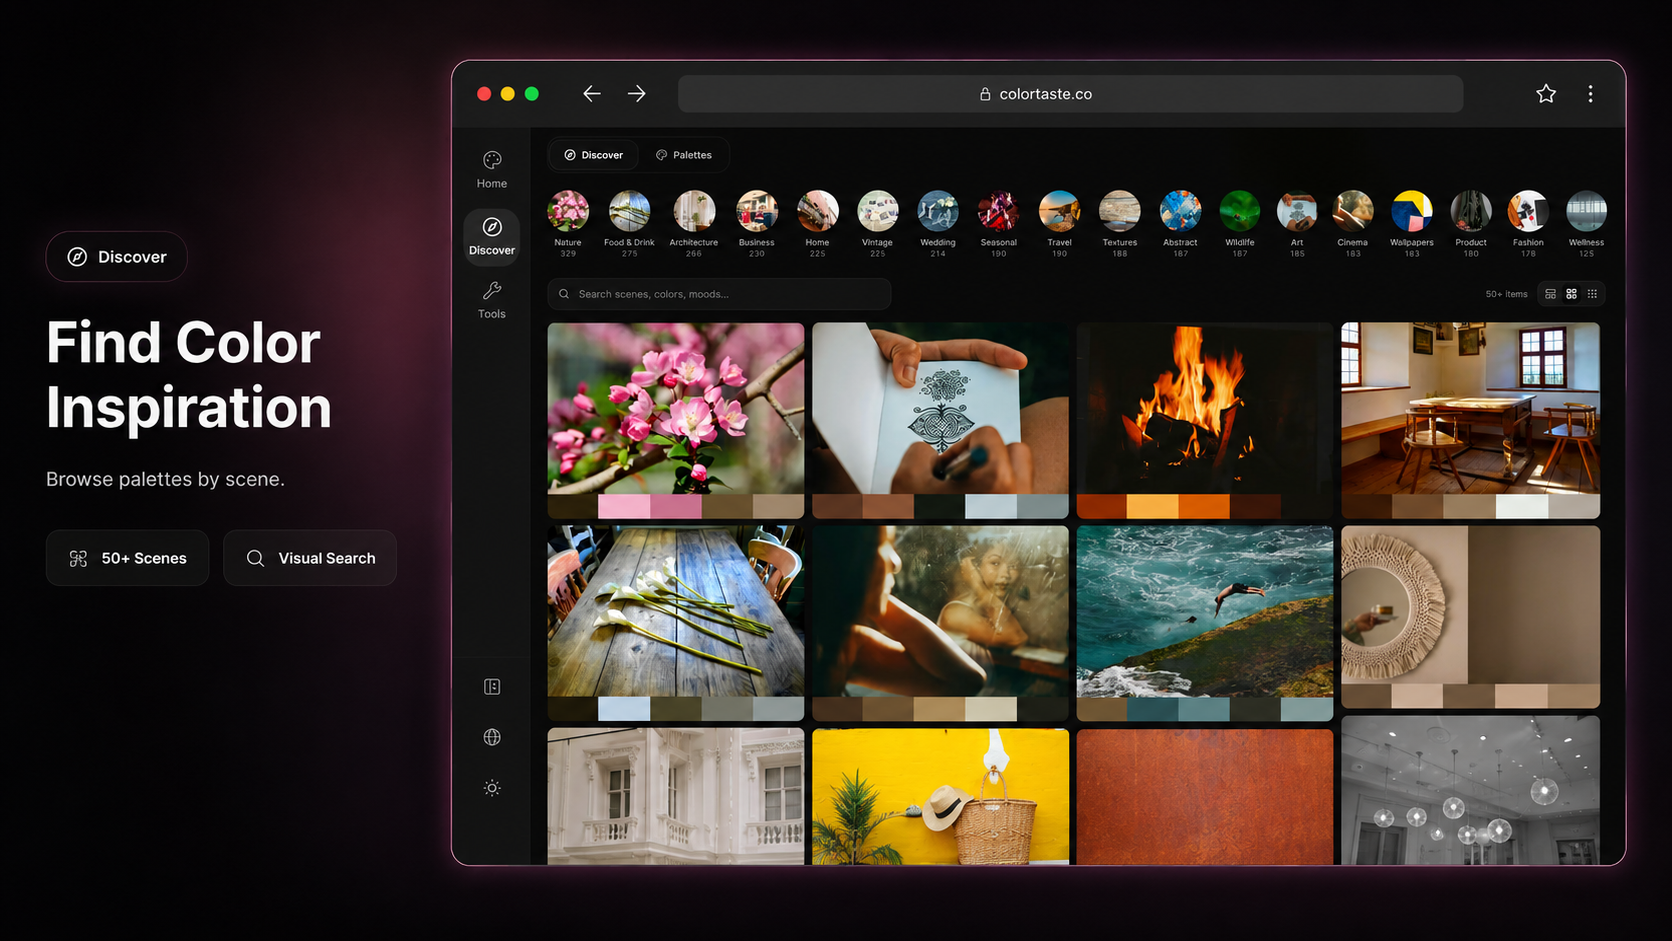This screenshot has height=941, width=1672.
Task: Pick the lighter pink swatch under cherry blossoms
Action: point(624,506)
